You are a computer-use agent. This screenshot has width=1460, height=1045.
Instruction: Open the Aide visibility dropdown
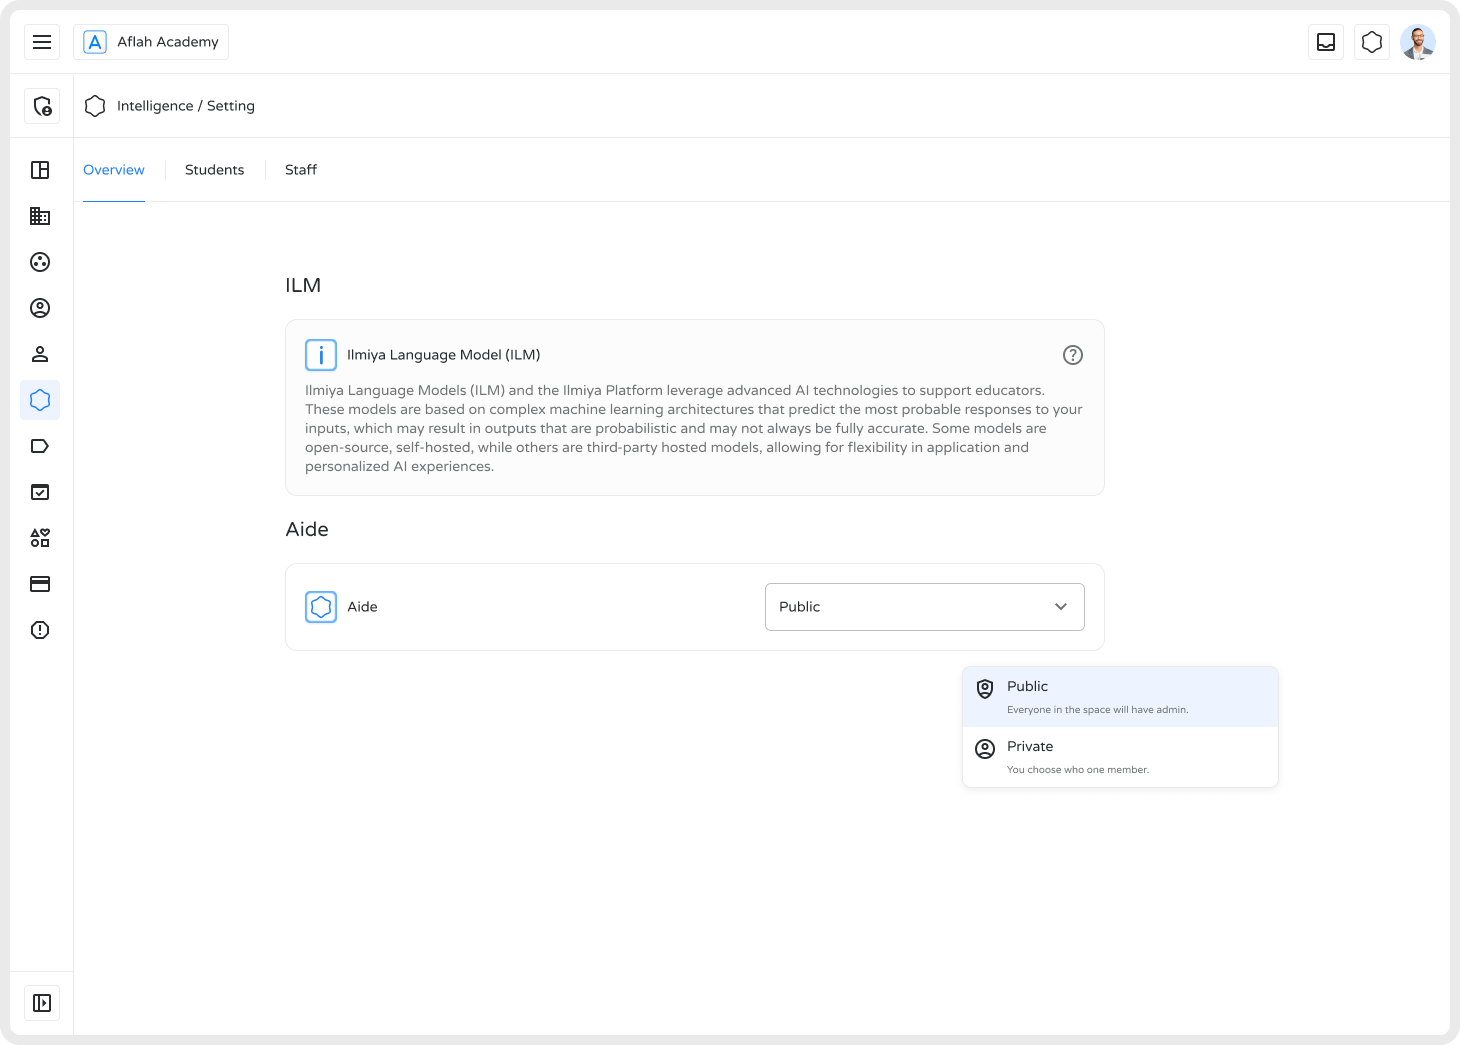(x=924, y=607)
